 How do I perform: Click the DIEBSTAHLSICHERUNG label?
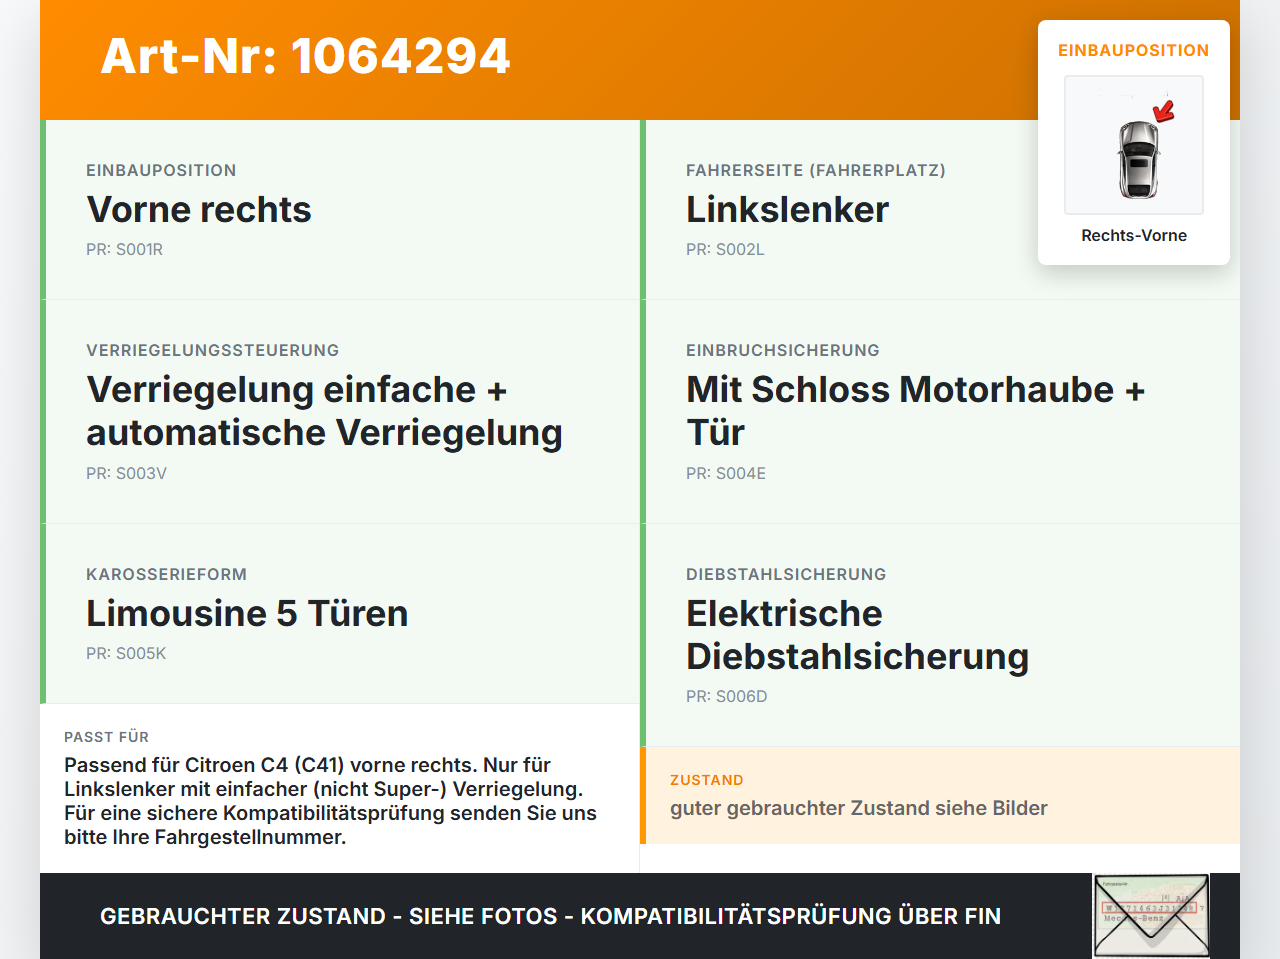786,575
